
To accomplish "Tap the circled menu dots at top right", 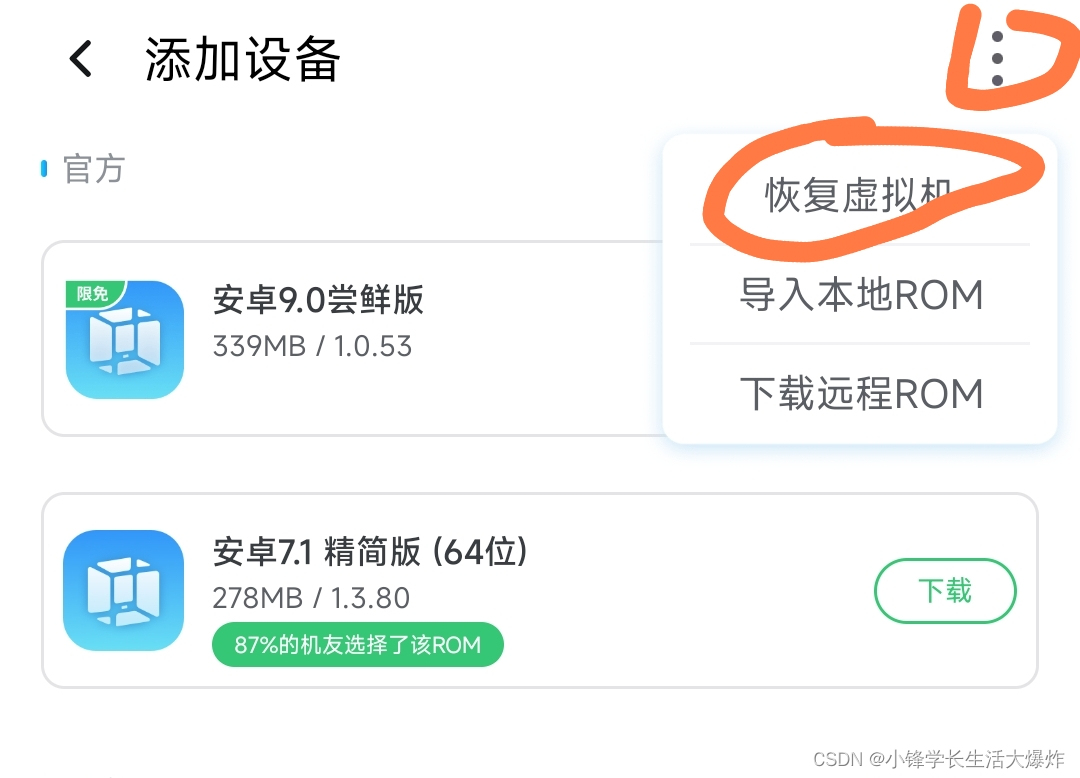I will pos(996,60).
